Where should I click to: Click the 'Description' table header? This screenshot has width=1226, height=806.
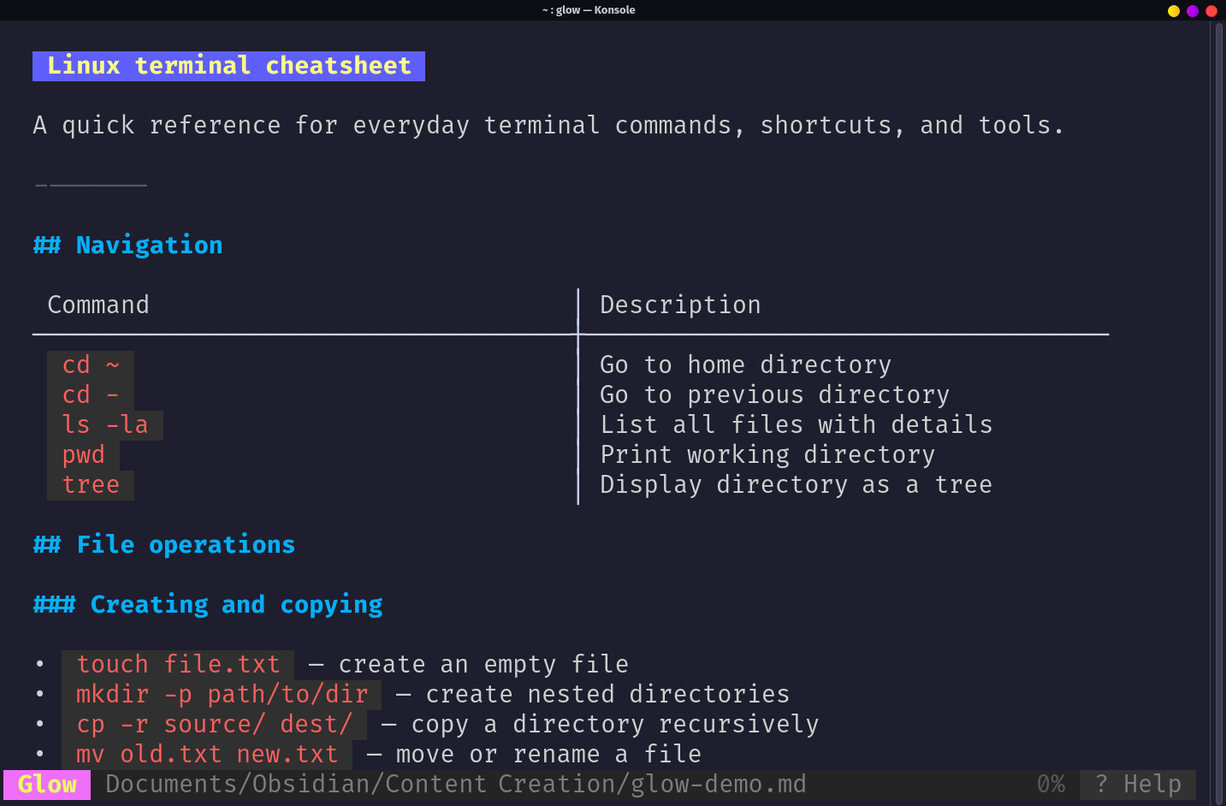[x=680, y=305]
